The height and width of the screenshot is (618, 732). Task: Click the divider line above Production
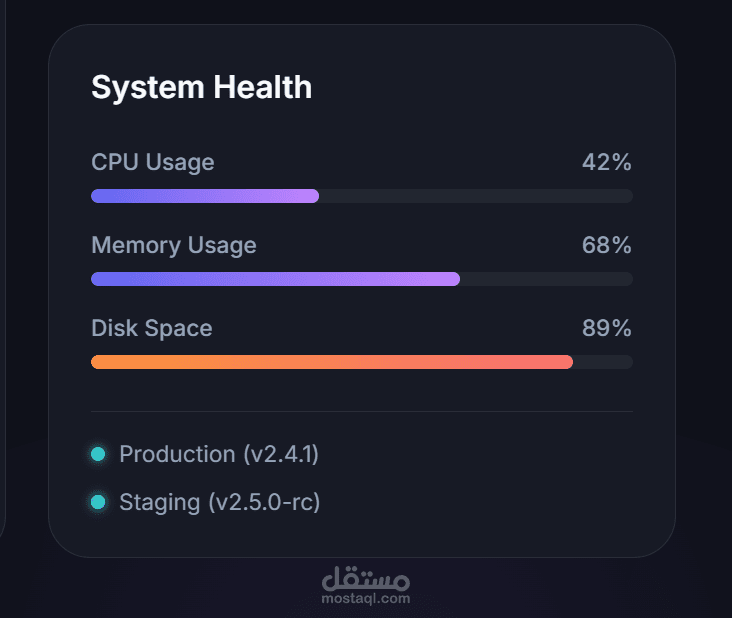[362, 411]
